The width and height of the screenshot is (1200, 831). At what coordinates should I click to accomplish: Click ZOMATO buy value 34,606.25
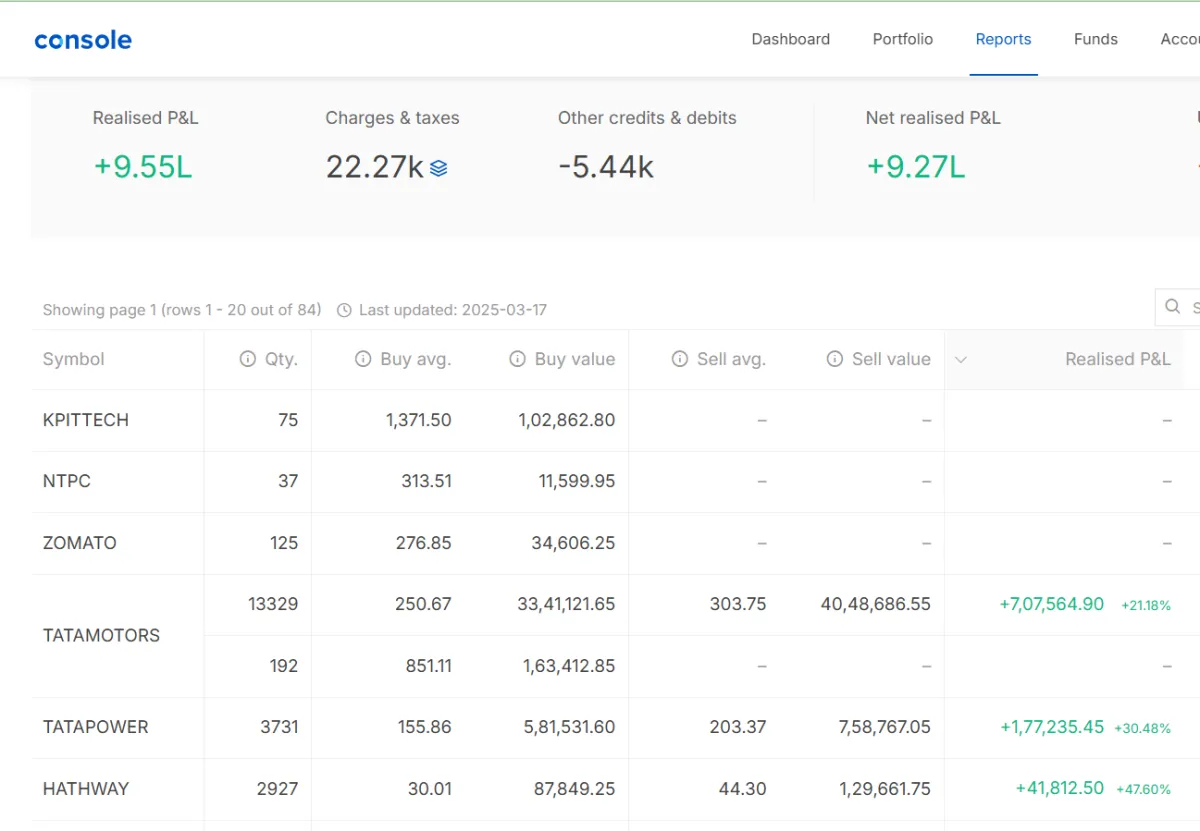tap(573, 543)
